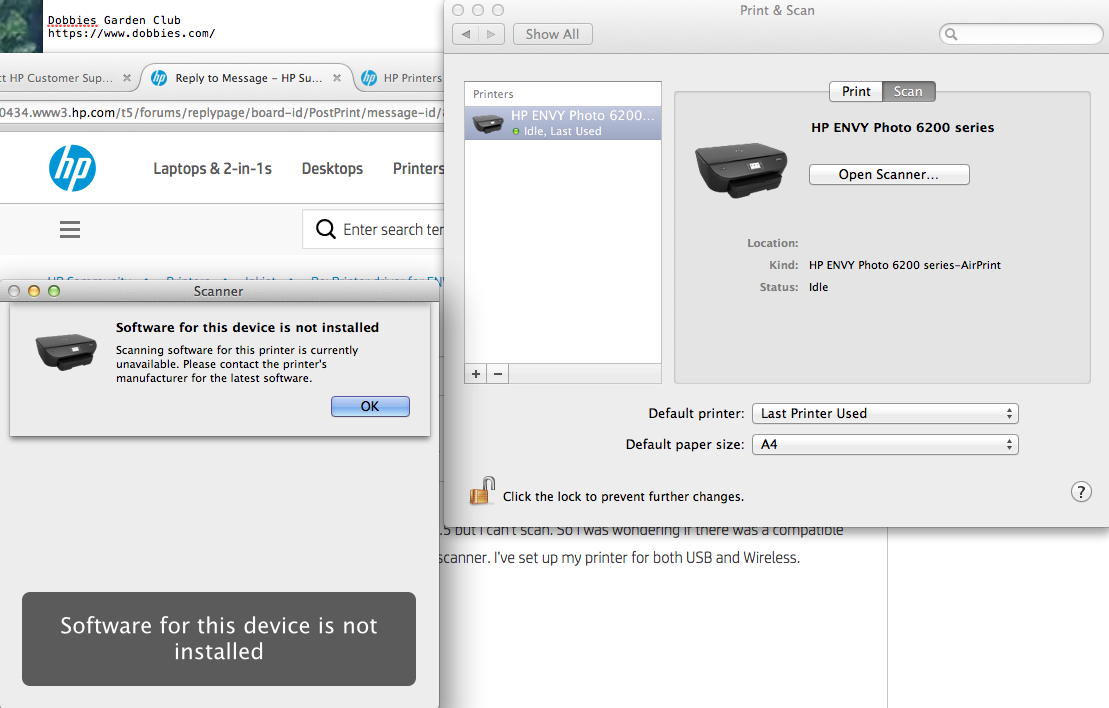Open the Printers menu on HP site
This screenshot has width=1109, height=708.
418,168
